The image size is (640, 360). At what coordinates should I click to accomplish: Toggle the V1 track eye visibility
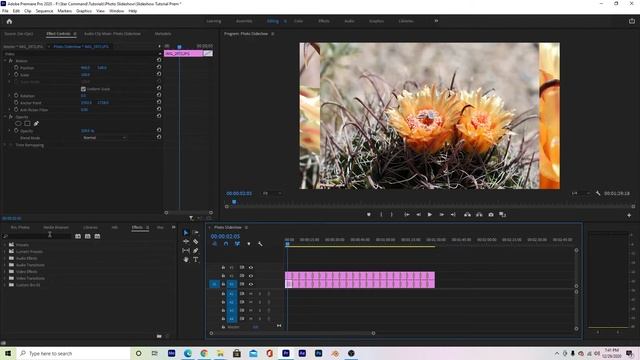(251, 284)
